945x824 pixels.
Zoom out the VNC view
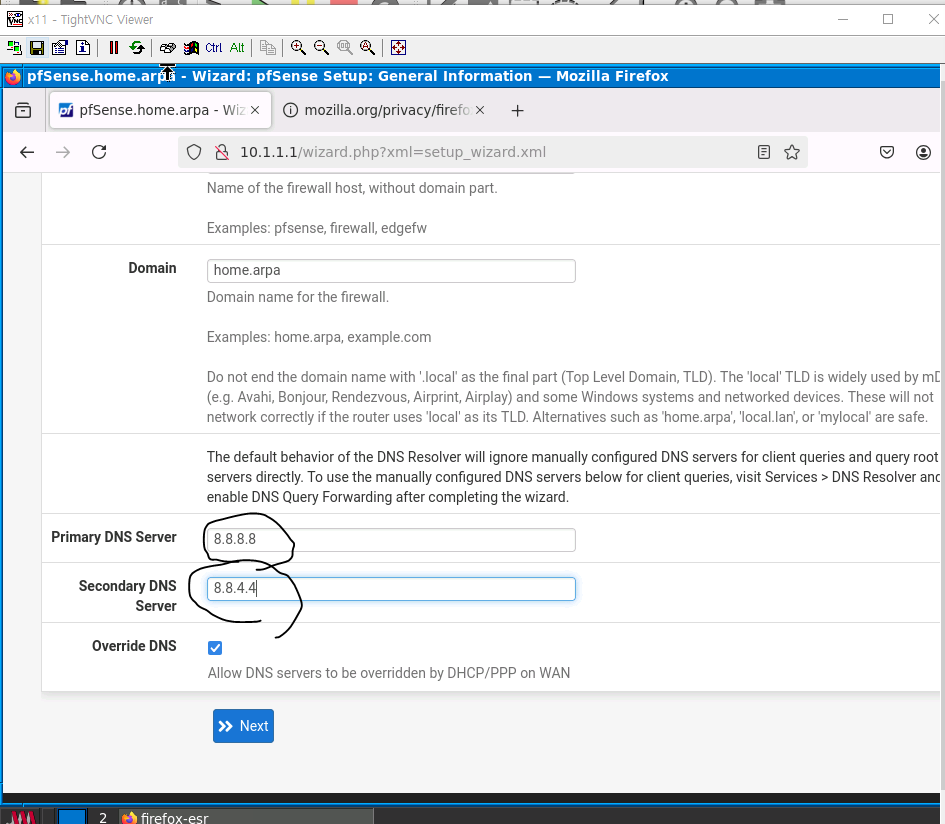[x=321, y=48]
